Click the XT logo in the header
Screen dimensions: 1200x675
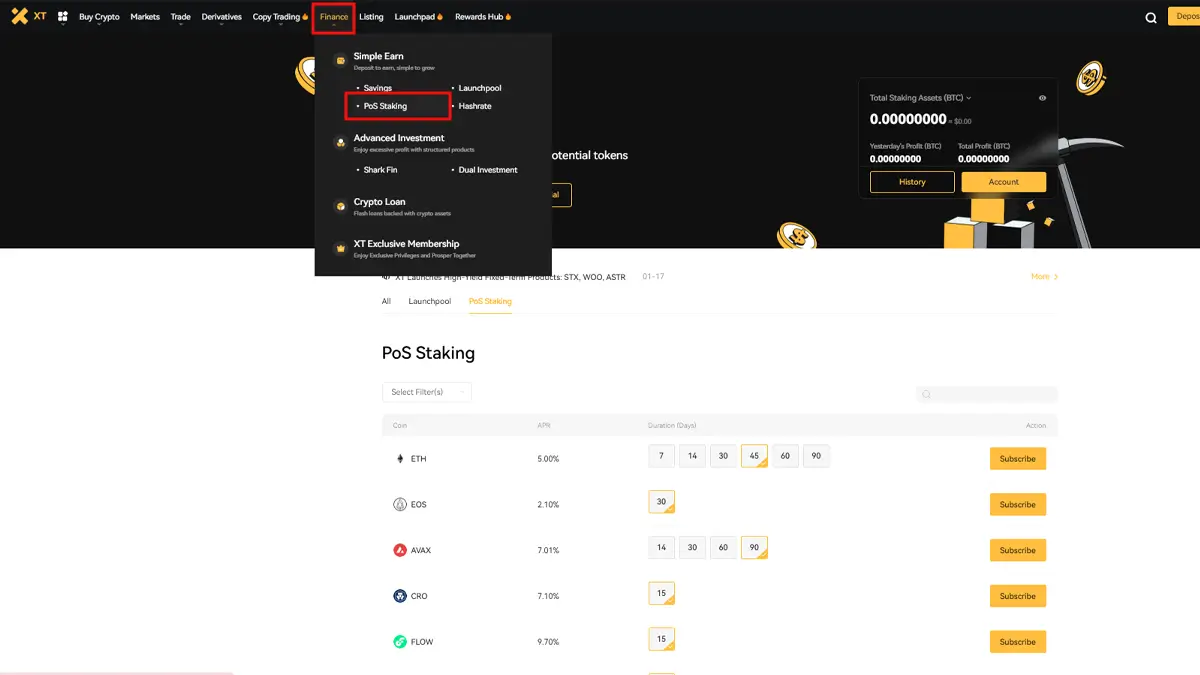point(28,16)
